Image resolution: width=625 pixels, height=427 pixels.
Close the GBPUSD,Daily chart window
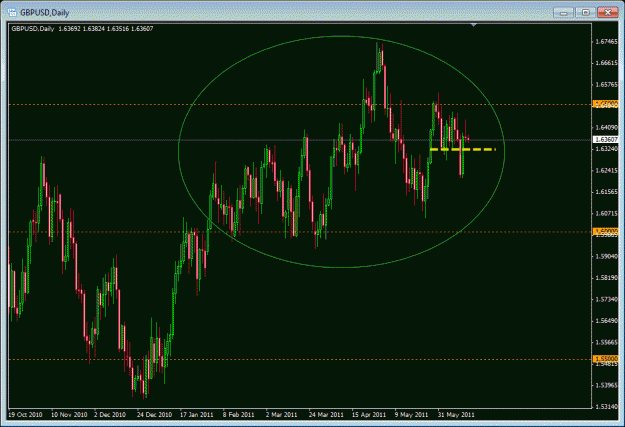pos(607,13)
